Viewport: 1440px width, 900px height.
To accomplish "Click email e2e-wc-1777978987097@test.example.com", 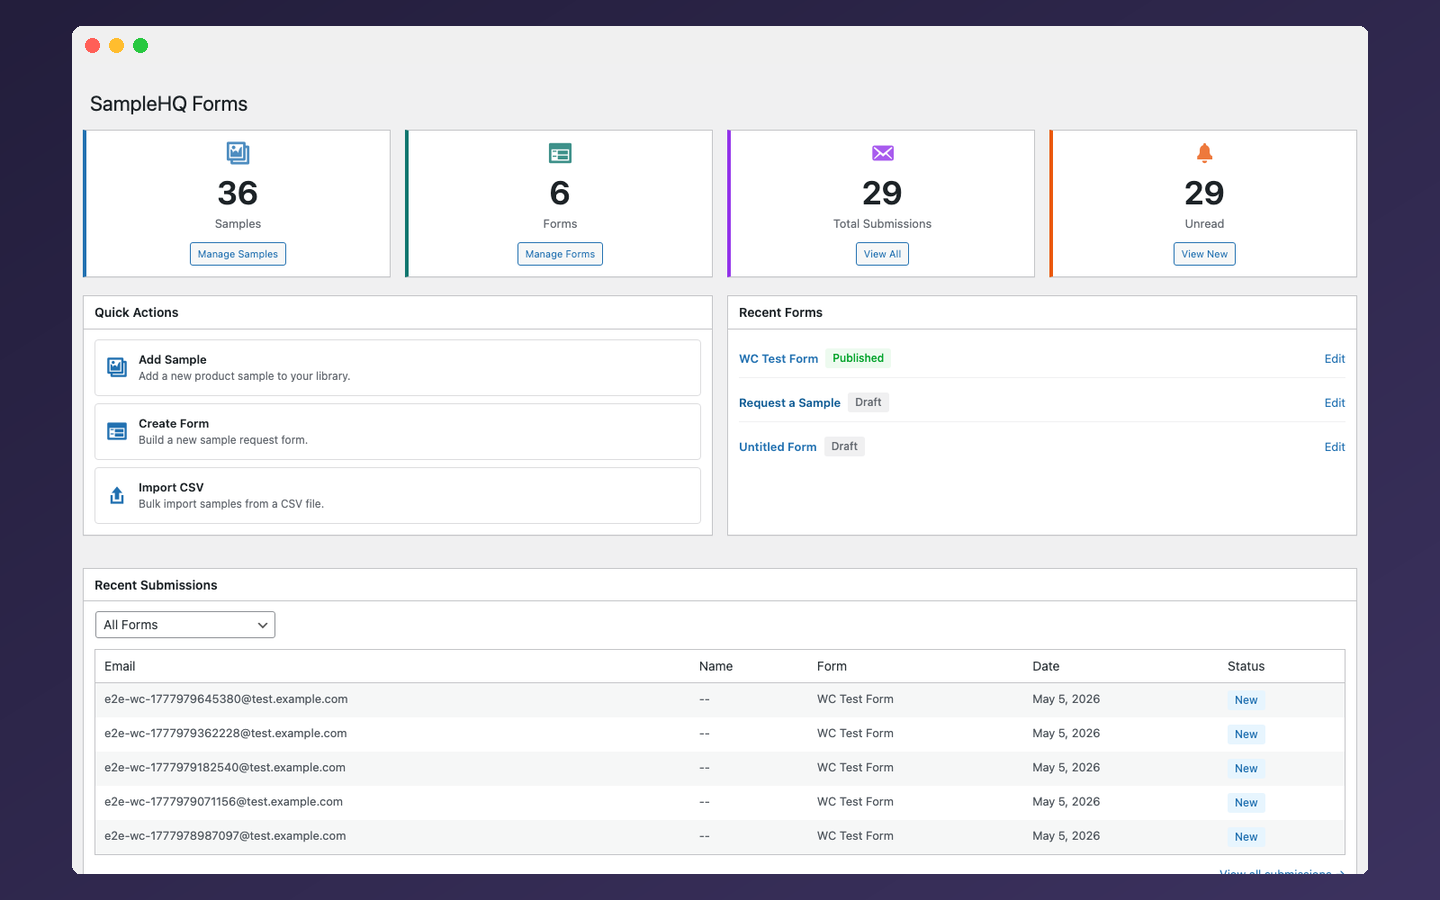I will click(225, 835).
